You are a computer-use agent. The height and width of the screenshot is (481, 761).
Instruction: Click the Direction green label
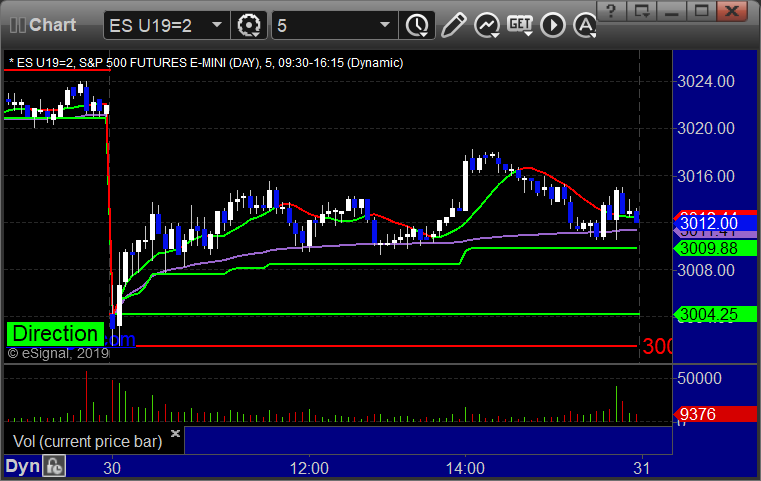(55, 334)
